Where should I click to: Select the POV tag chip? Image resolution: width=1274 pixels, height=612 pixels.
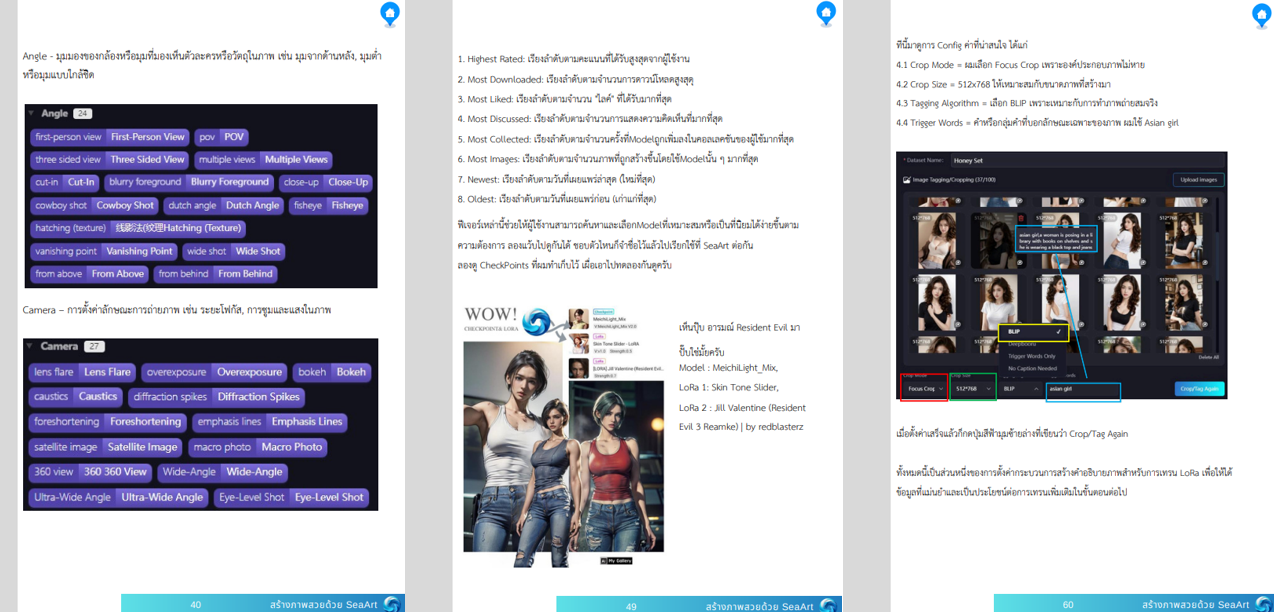coord(221,137)
